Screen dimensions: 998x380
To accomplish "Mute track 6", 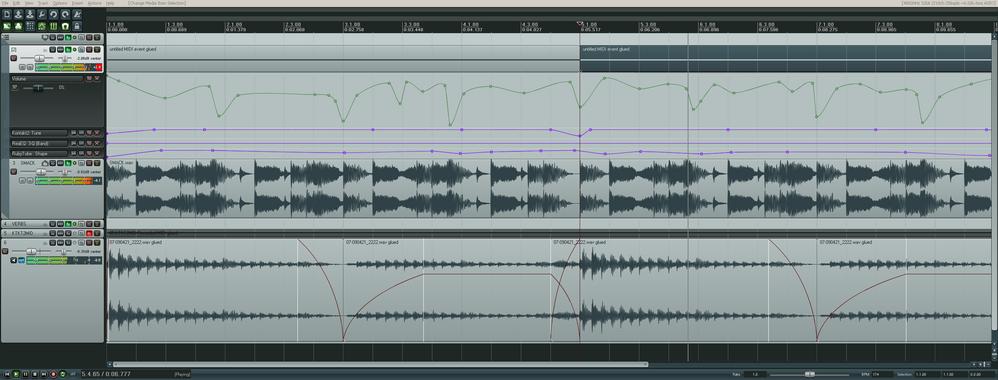I will 88,243.
